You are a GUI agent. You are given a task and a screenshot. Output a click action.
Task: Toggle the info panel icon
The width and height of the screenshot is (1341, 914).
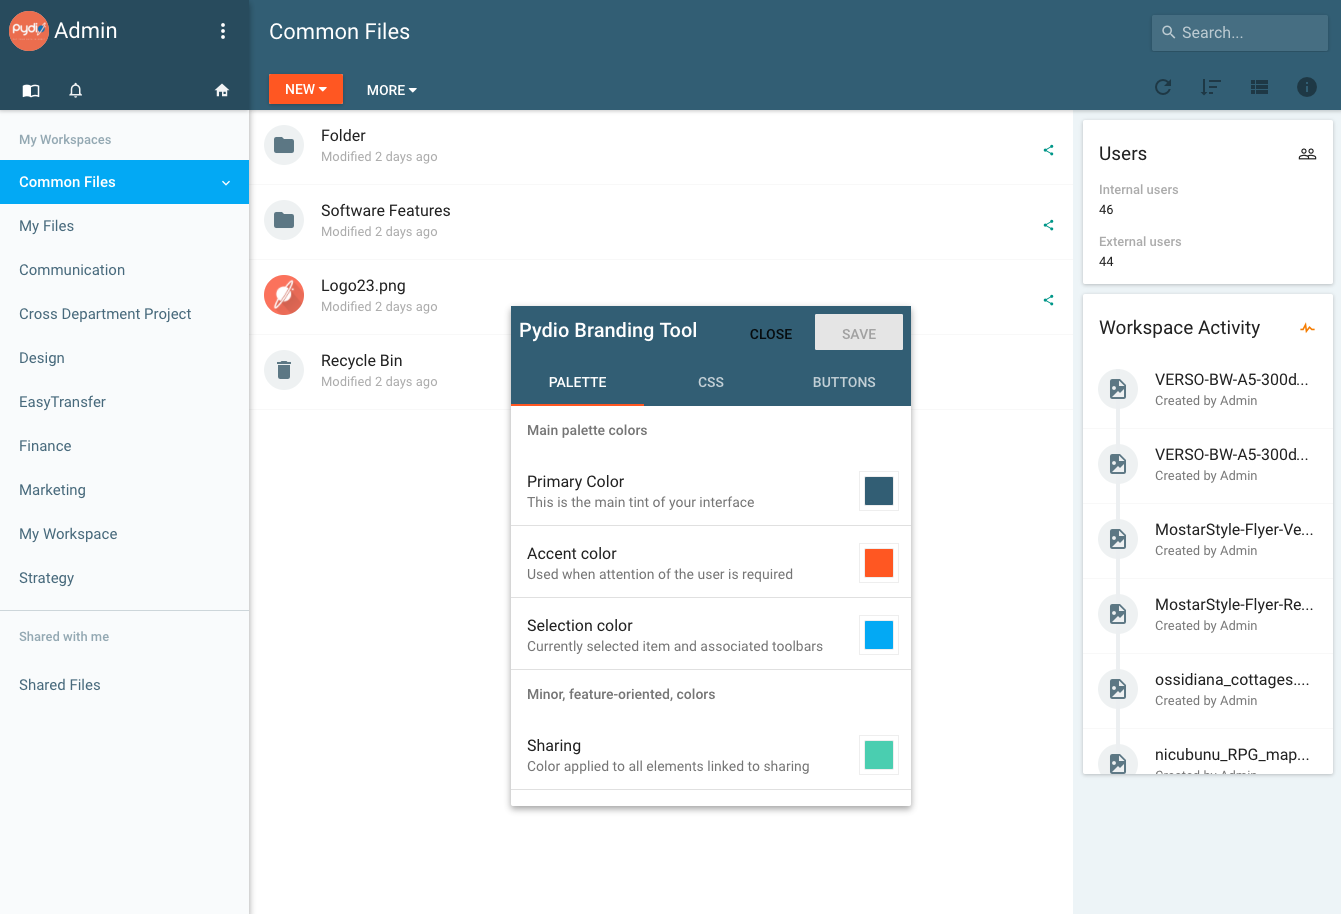point(1307,87)
